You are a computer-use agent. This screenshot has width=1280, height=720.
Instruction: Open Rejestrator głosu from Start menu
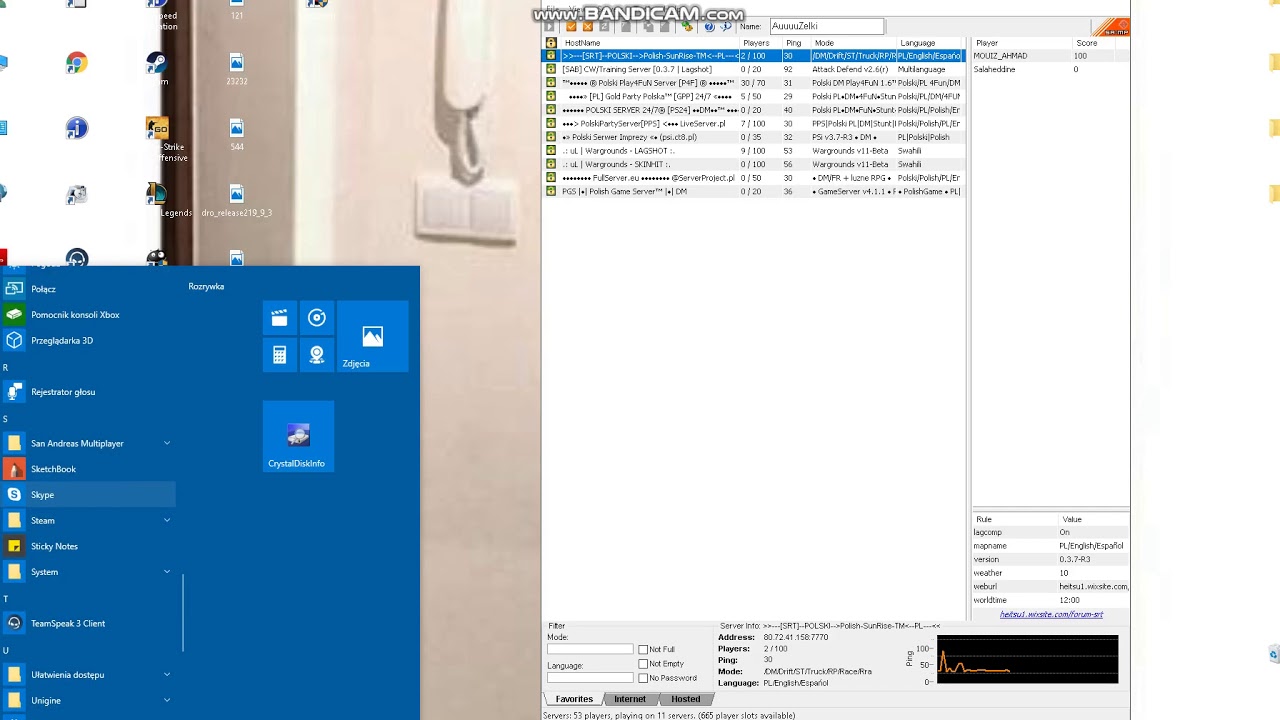click(88, 392)
